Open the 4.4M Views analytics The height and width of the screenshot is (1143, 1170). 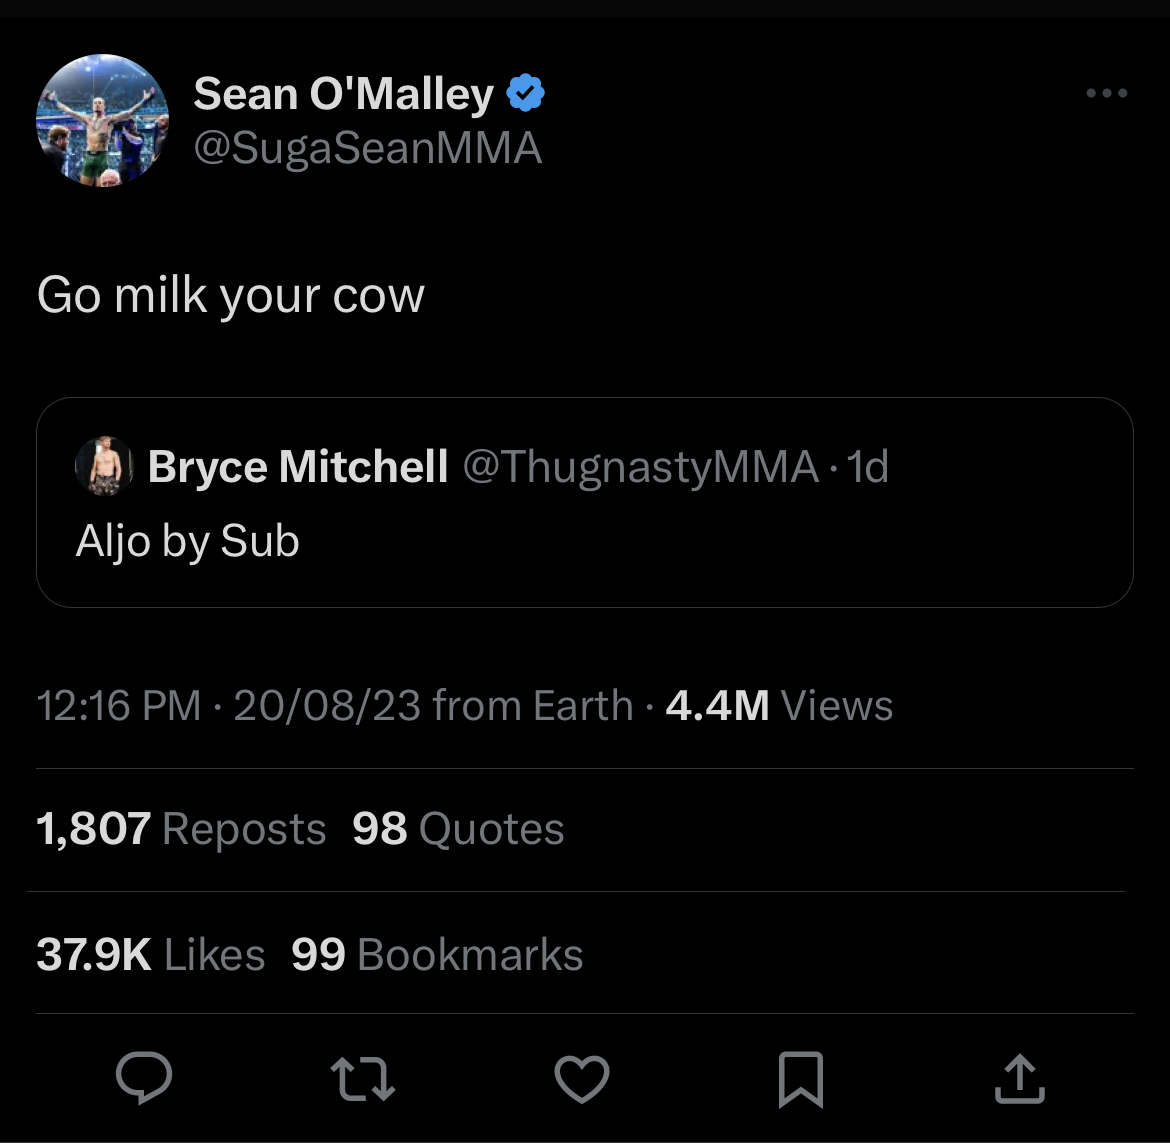coord(778,706)
